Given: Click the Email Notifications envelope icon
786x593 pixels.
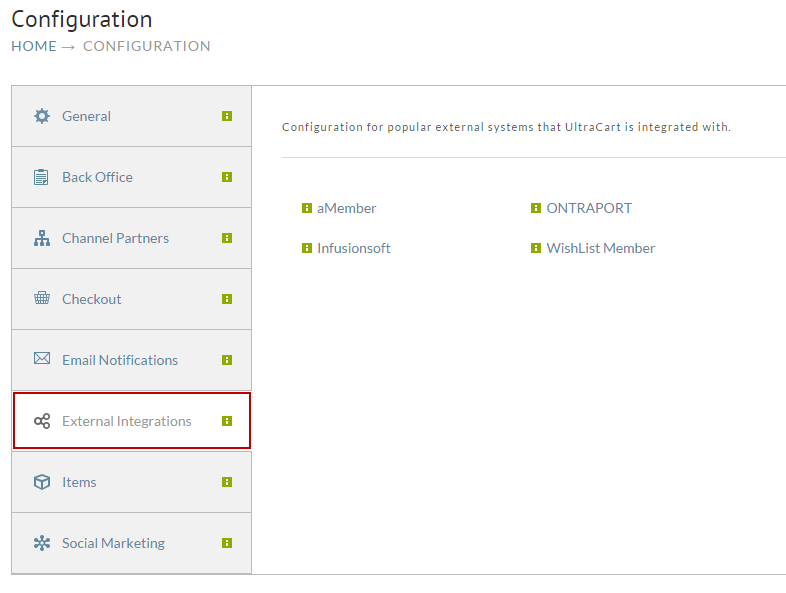Looking at the screenshot, I should pyautogui.click(x=42, y=358).
